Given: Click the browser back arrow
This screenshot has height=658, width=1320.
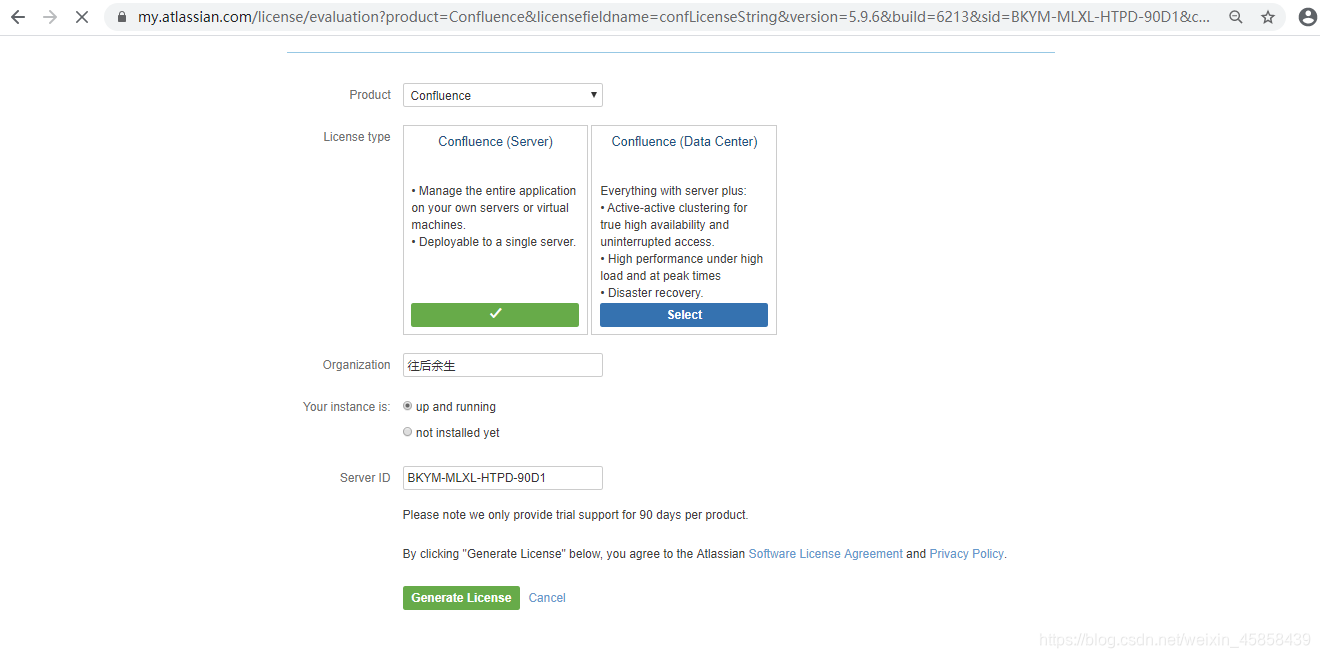Looking at the screenshot, I should tap(17, 17).
